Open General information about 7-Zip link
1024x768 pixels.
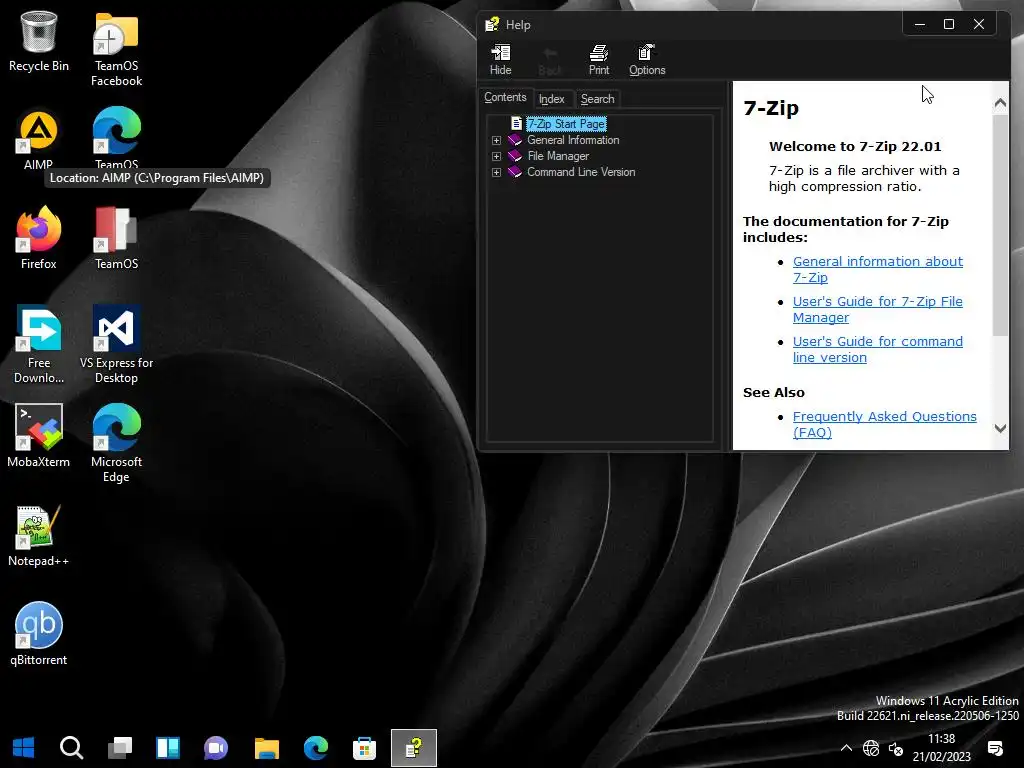click(x=877, y=269)
